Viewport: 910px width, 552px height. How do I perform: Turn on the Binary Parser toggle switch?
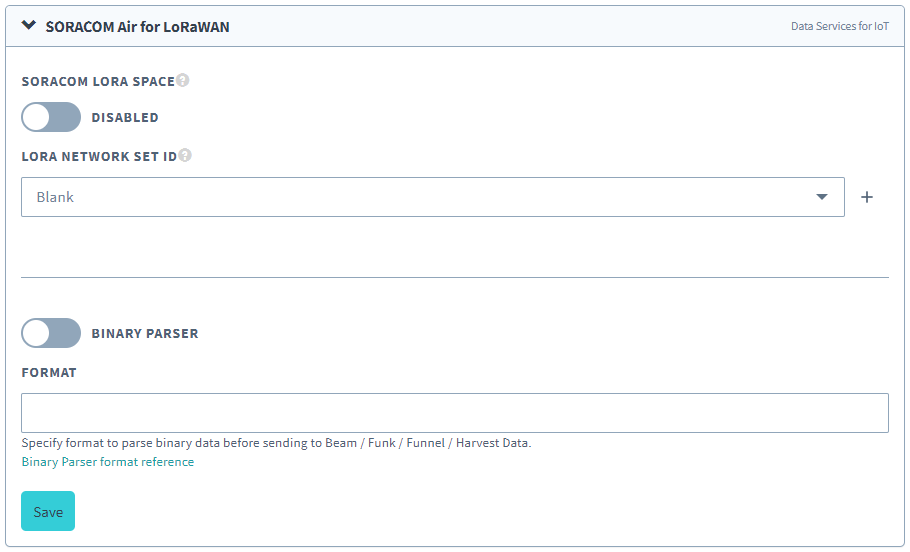click(51, 333)
